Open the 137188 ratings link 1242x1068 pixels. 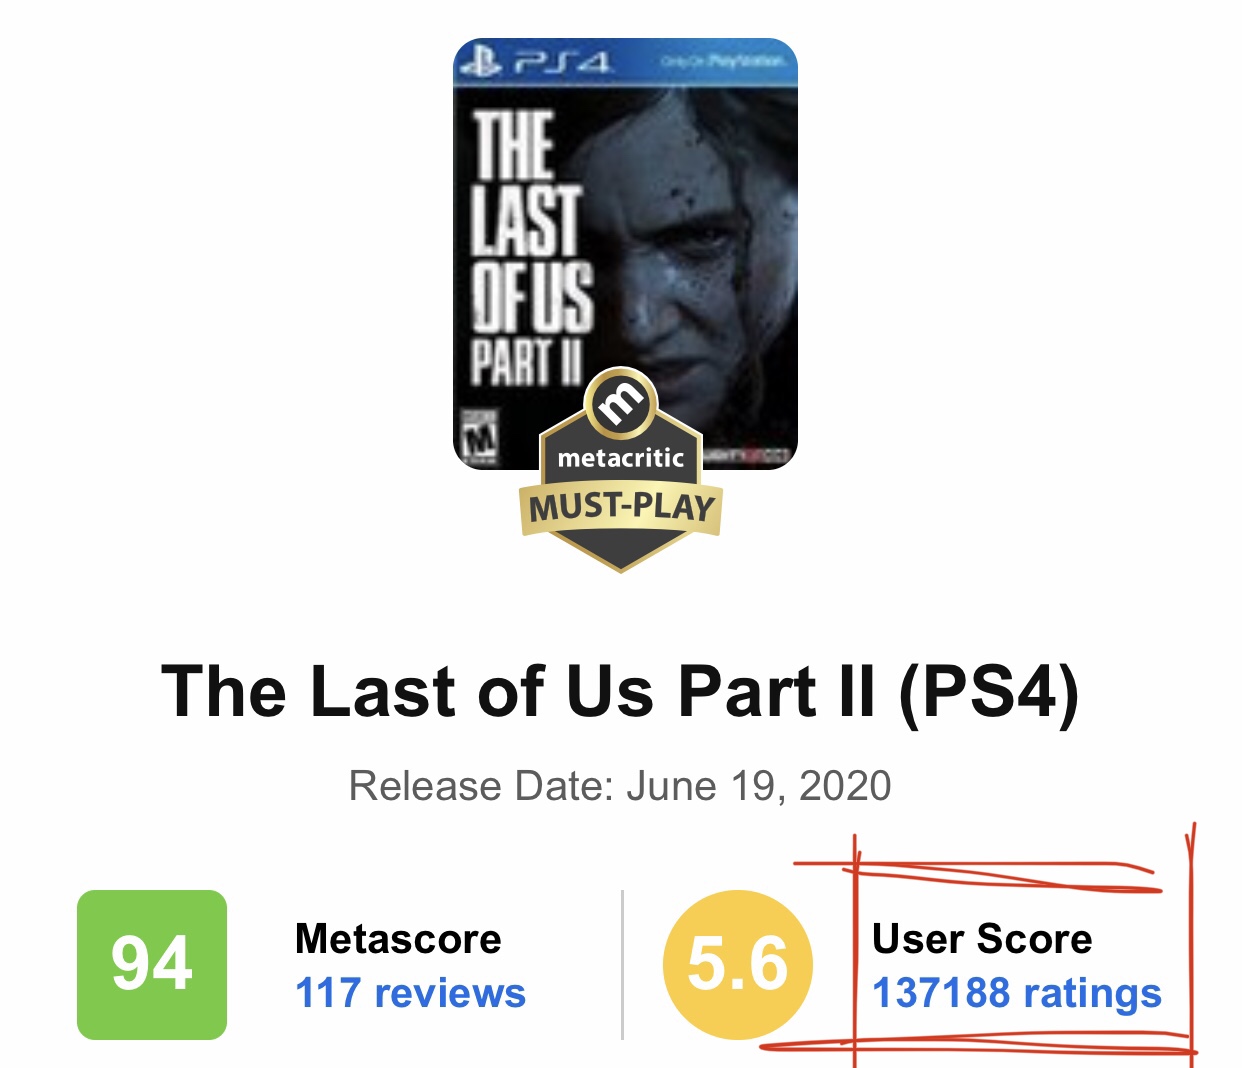pyautogui.click(x=1017, y=993)
